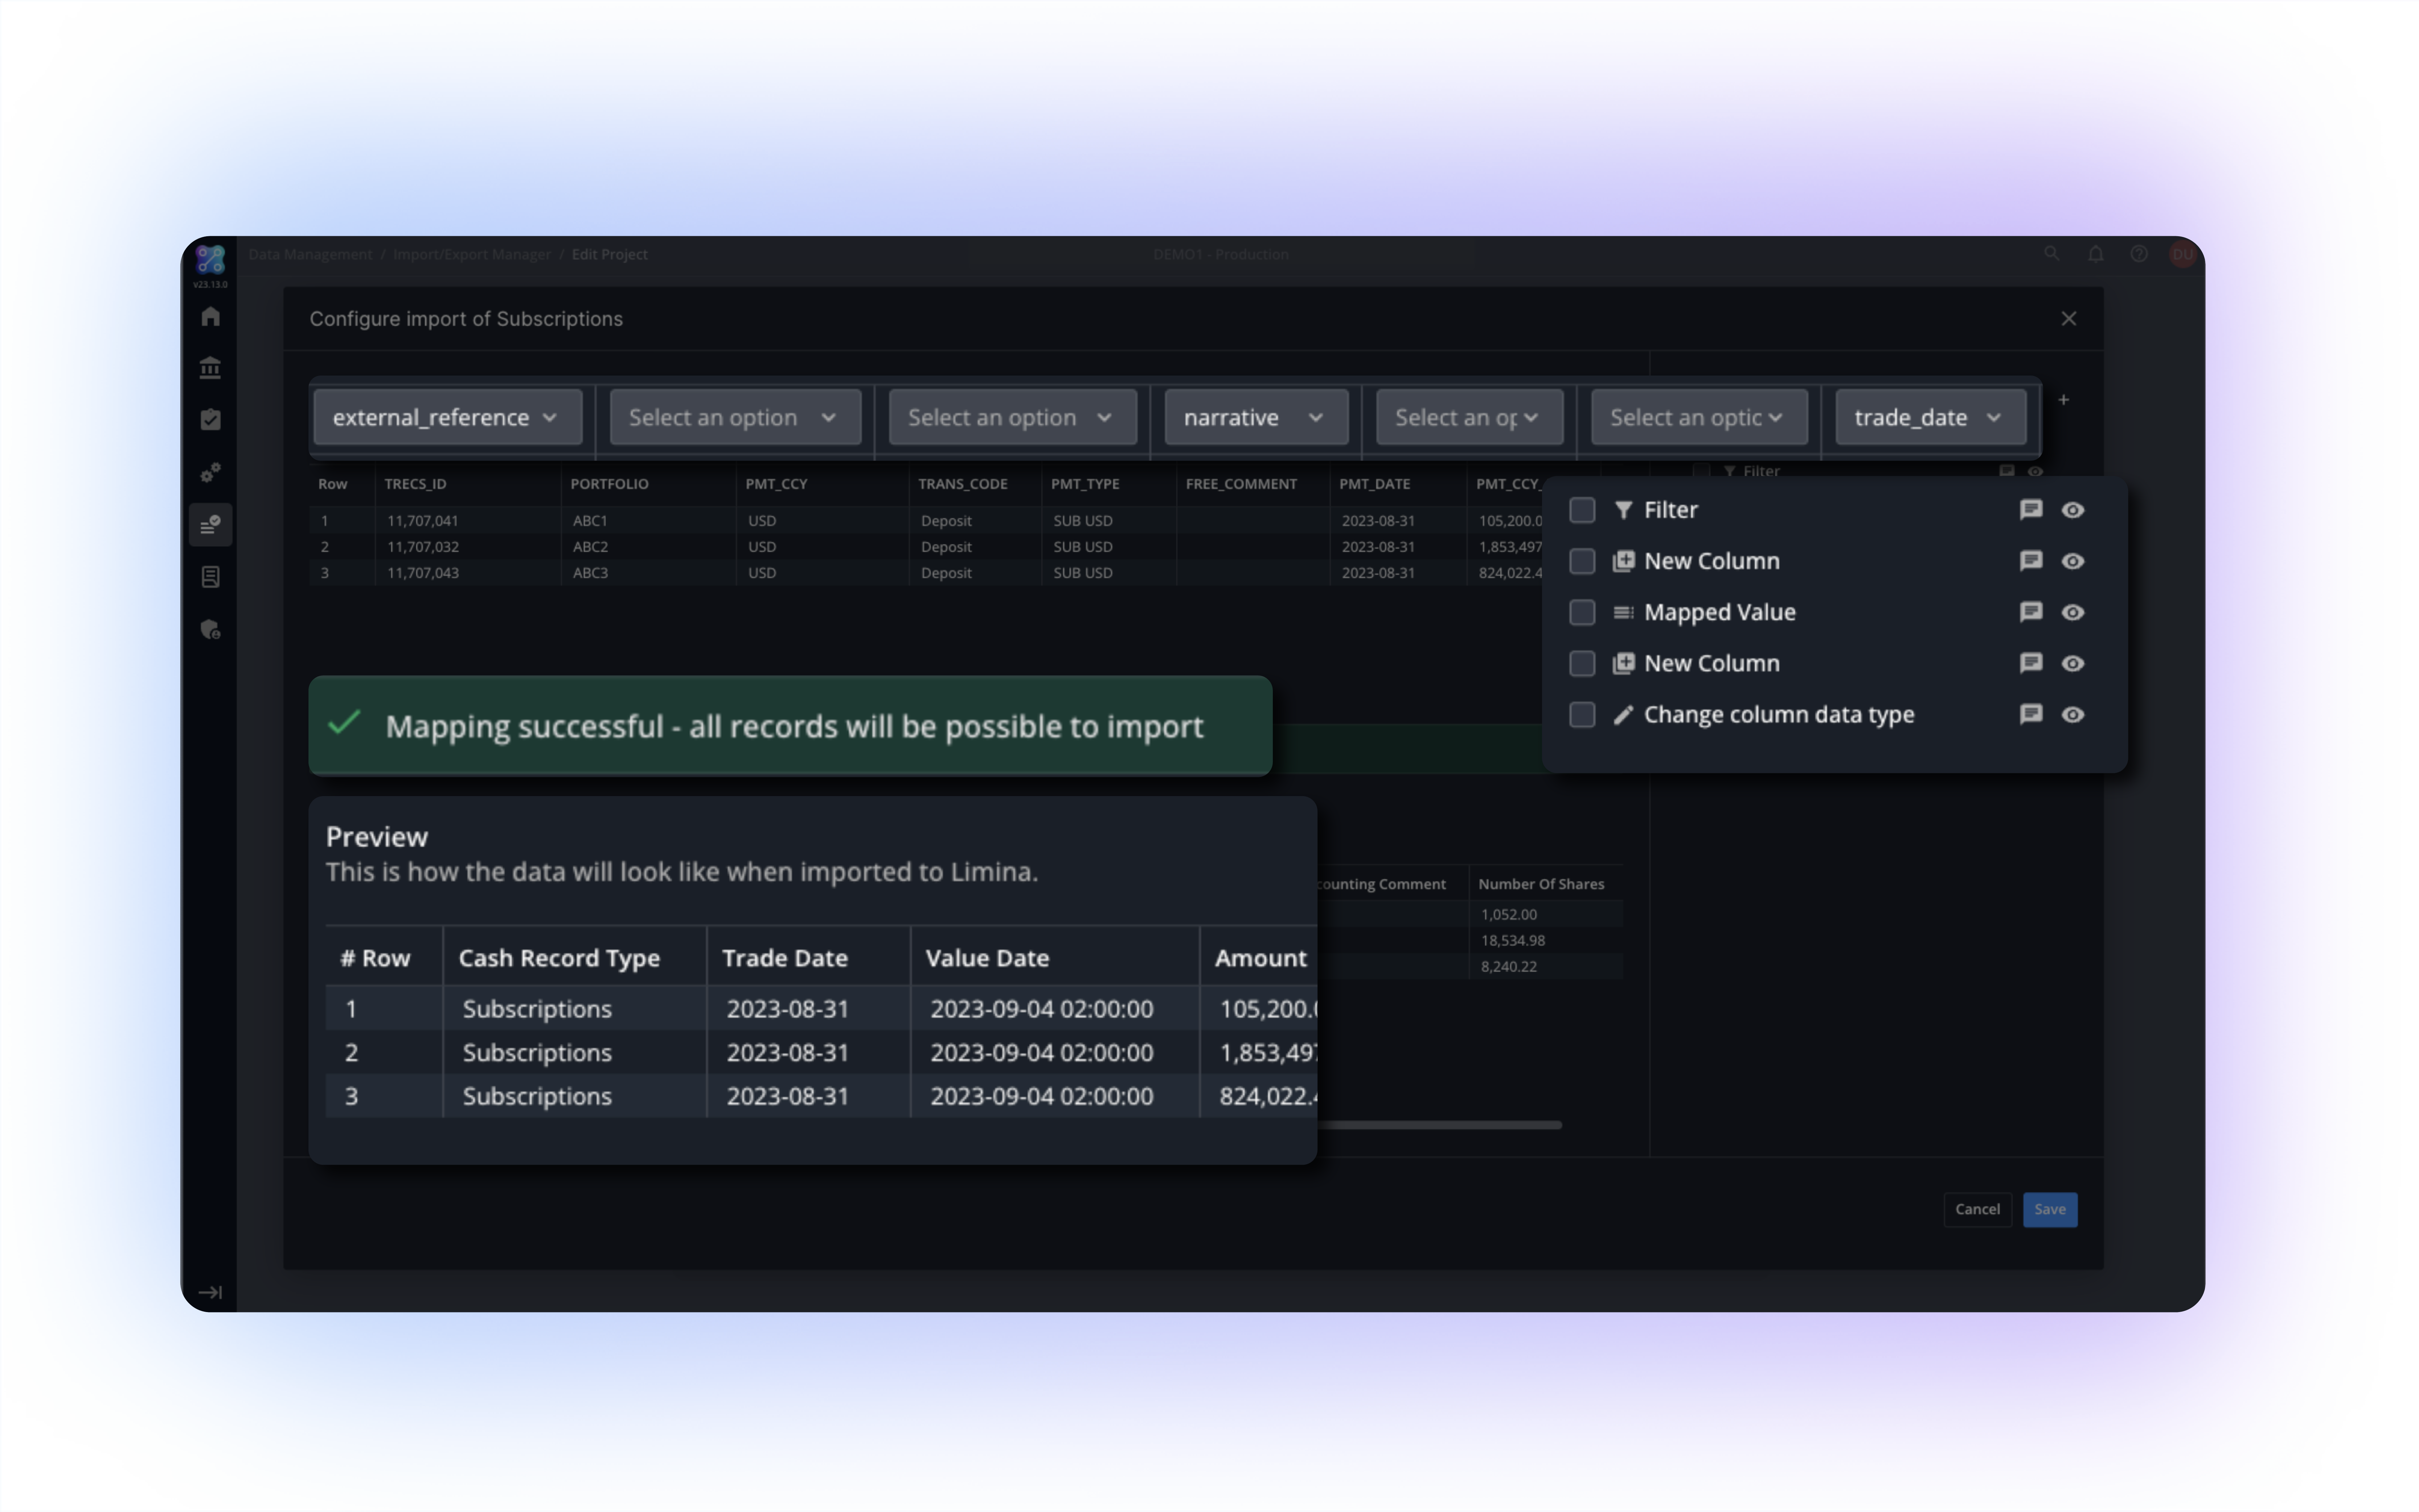Click the TRANS_CODE column header
The width and height of the screenshot is (2419, 1512).
pyautogui.click(x=963, y=484)
